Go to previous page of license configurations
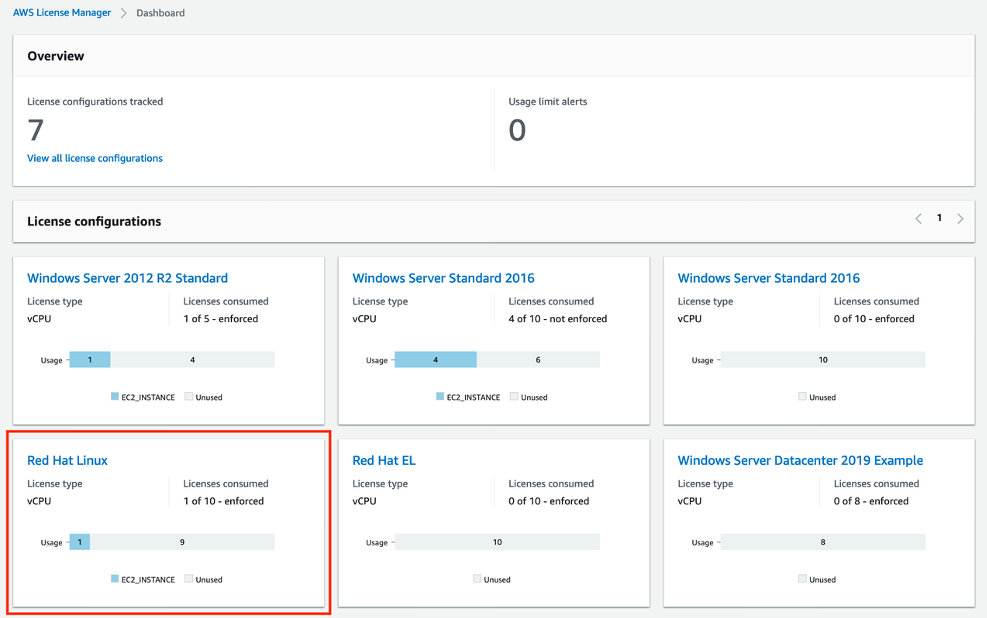987x618 pixels. 918,218
